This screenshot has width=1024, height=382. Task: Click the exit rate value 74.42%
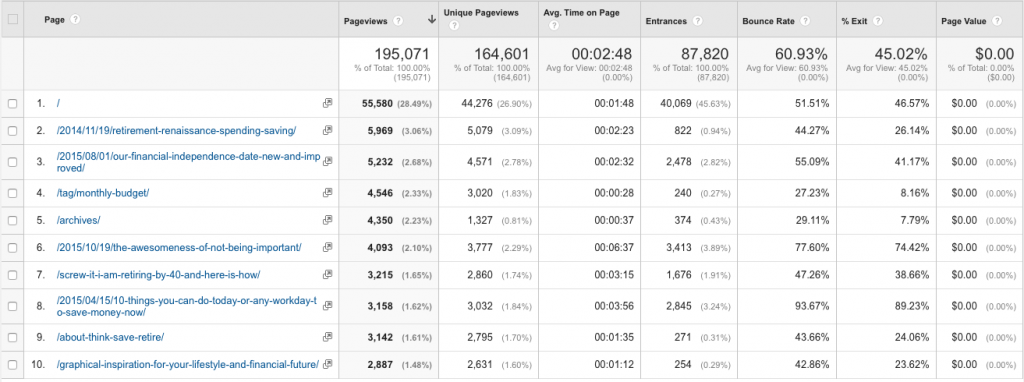pyautogui.click(x=910, y=247)
